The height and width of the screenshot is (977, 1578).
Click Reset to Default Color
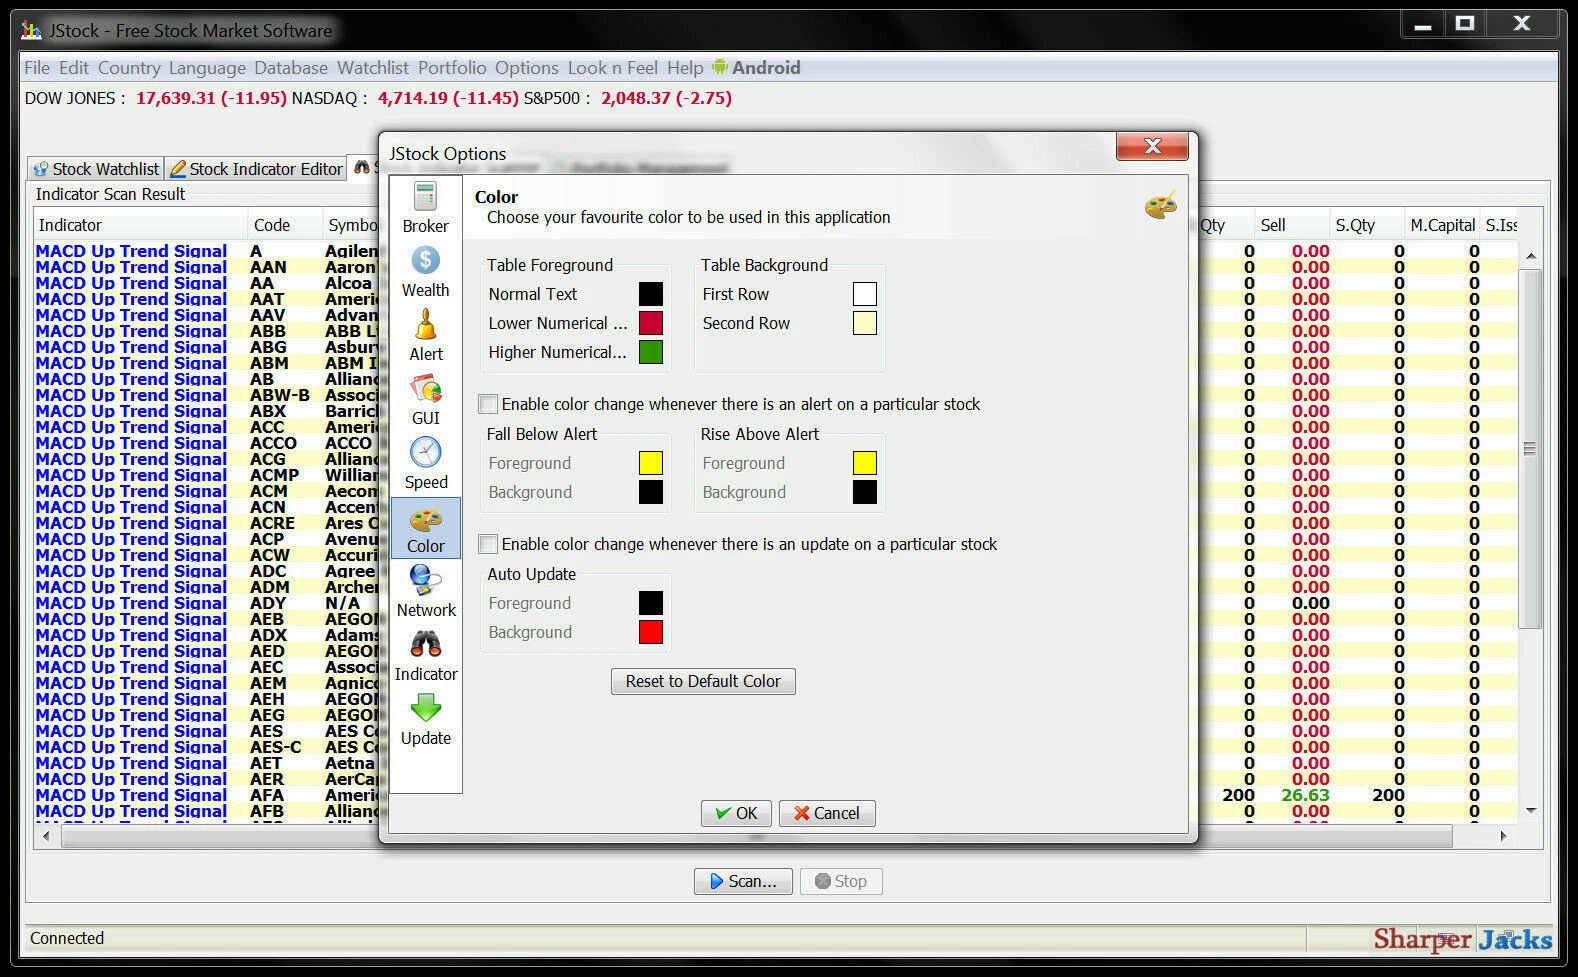coord(703,681)
